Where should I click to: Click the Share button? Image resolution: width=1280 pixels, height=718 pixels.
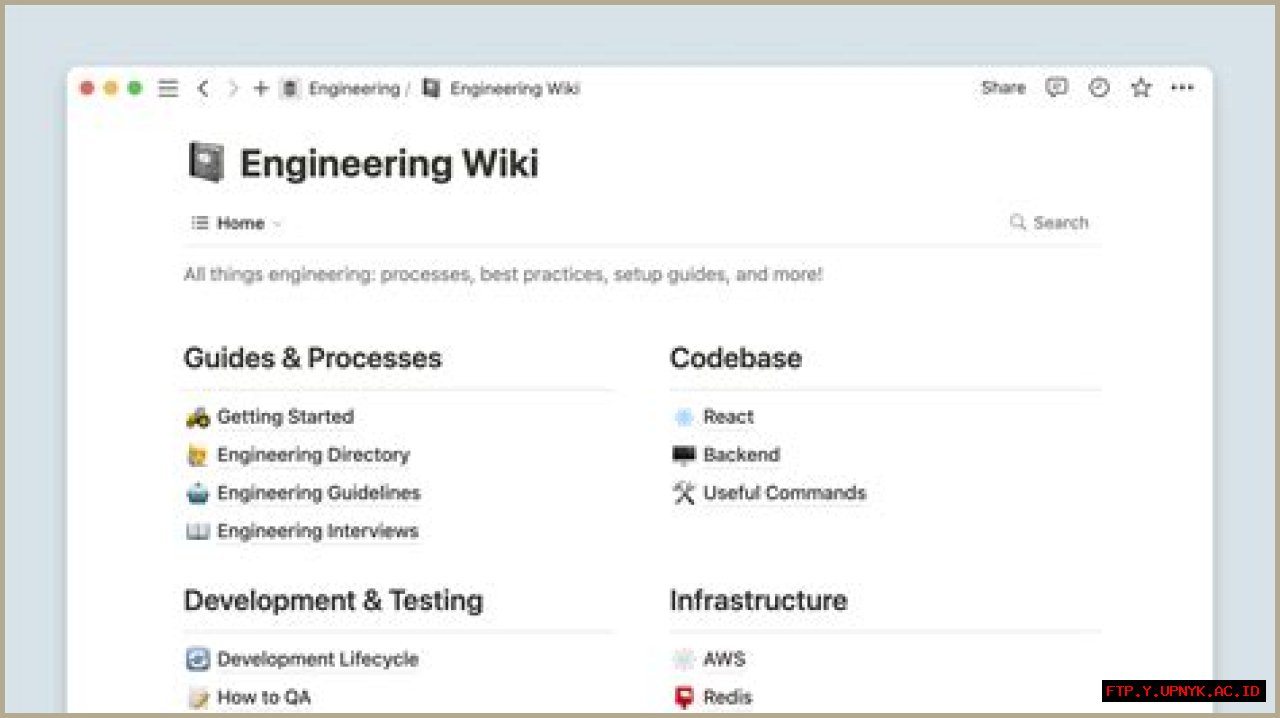point(1003,88)
